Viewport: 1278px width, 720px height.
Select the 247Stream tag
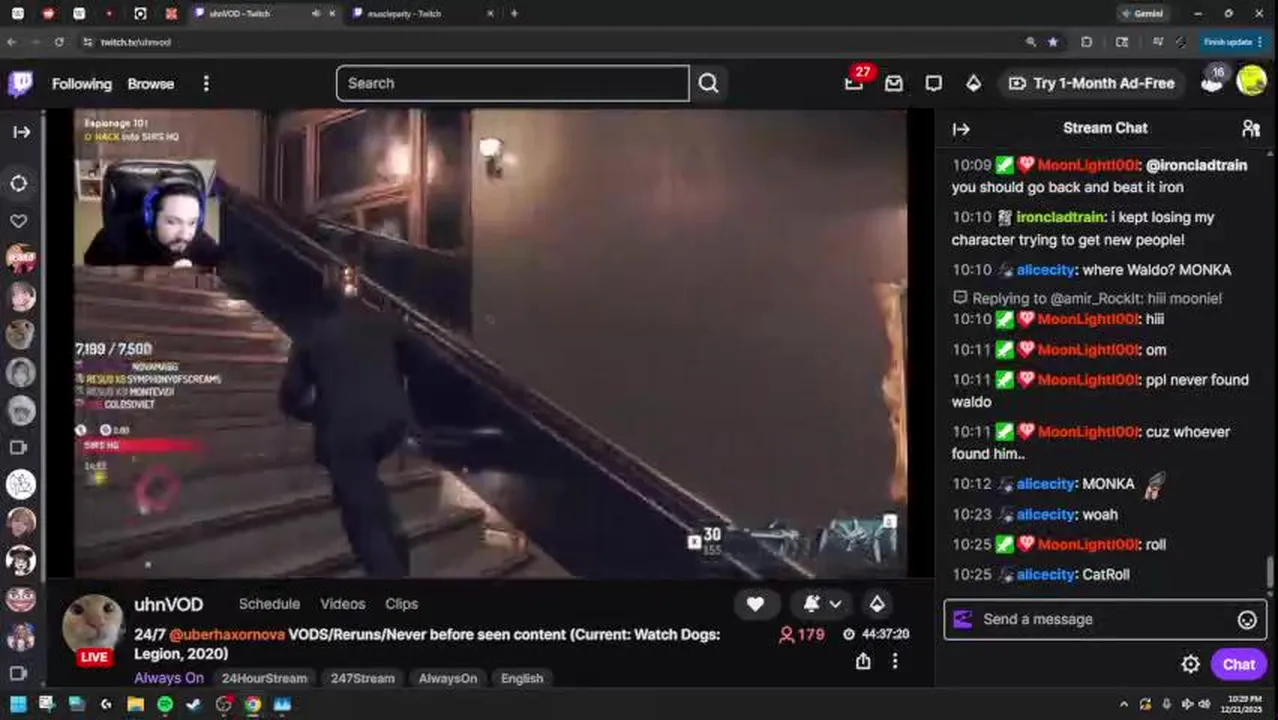362,678
